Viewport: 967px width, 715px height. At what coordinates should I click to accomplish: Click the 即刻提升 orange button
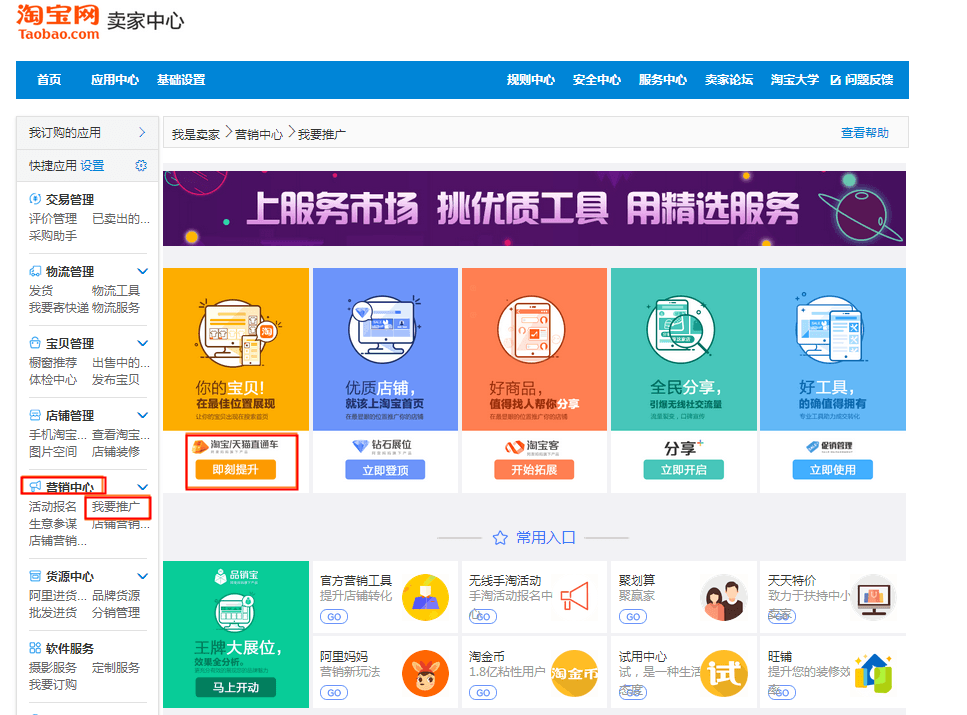[236, 469]
